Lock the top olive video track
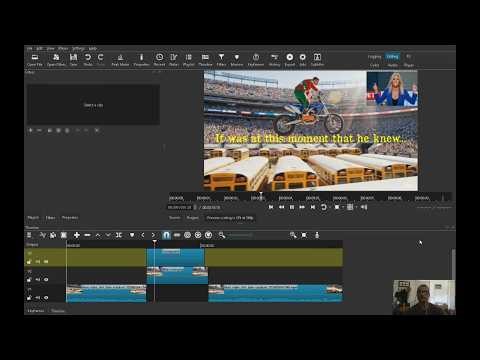Image resolution: width=480 pixels, height=360 pixels. pyautogui.click(x=29, y=262)
